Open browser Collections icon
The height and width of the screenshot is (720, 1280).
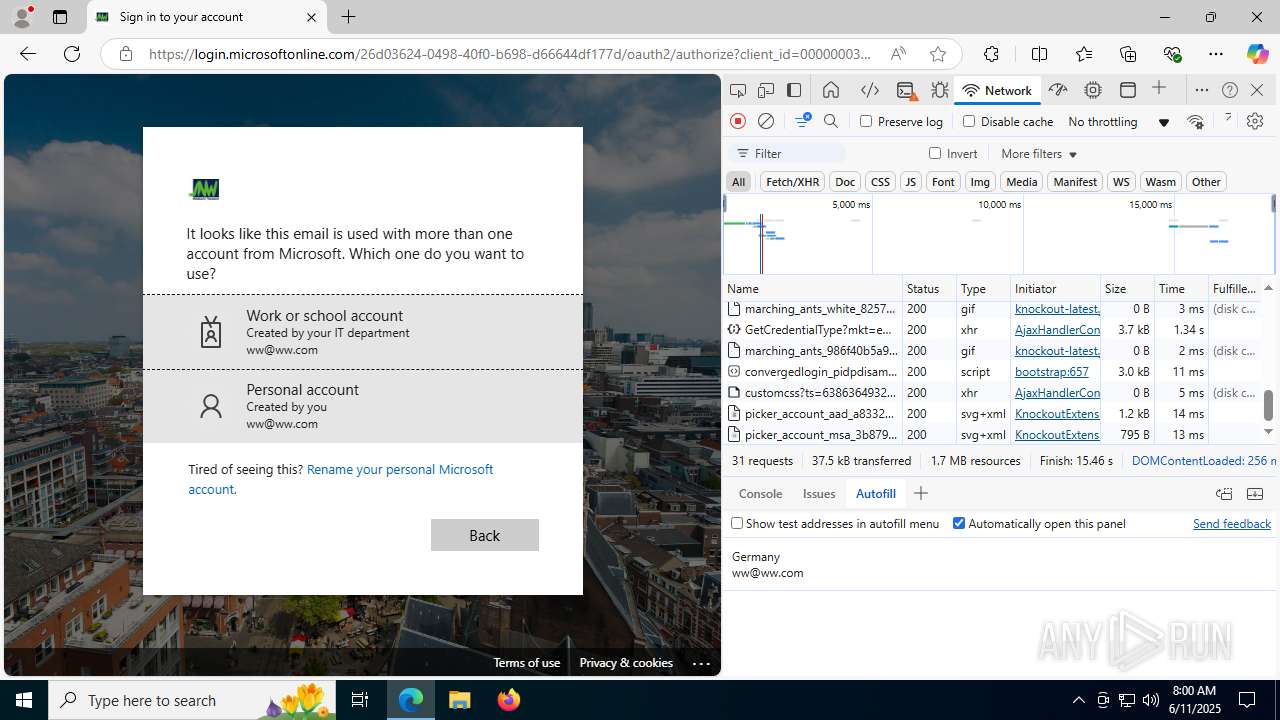pyautogui.click(x=1128, y=54)
